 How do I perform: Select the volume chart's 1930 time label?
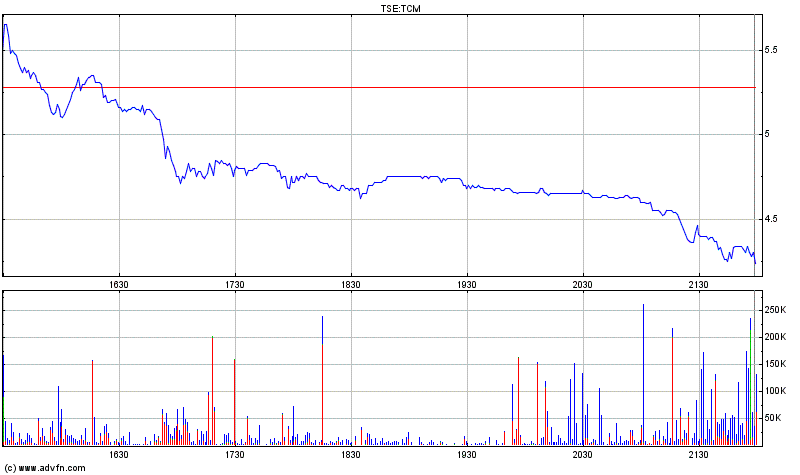[x=467, y=454]
